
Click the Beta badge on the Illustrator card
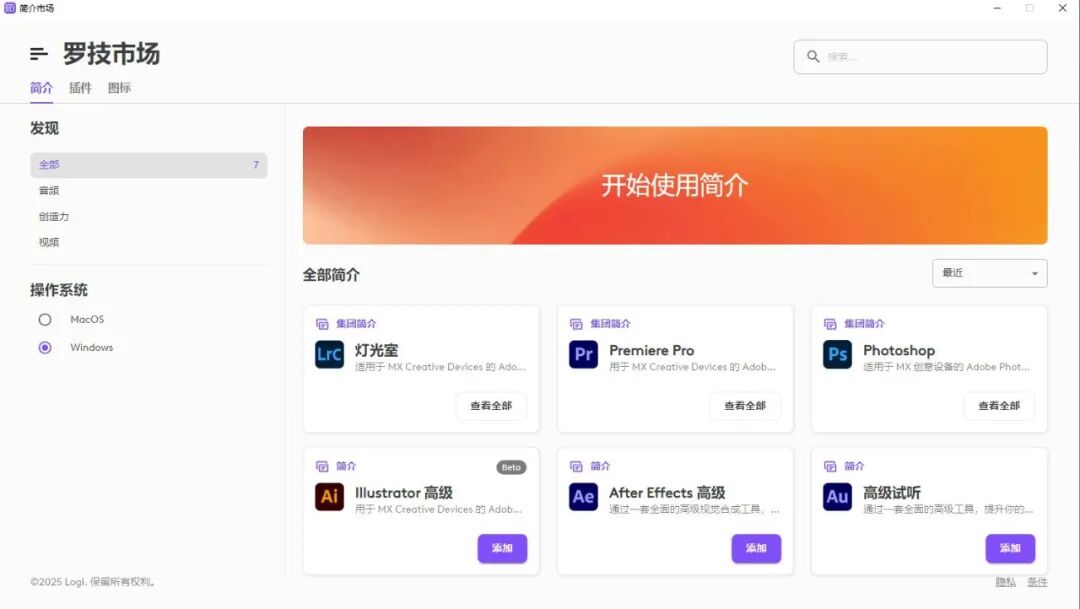point(511,467)
